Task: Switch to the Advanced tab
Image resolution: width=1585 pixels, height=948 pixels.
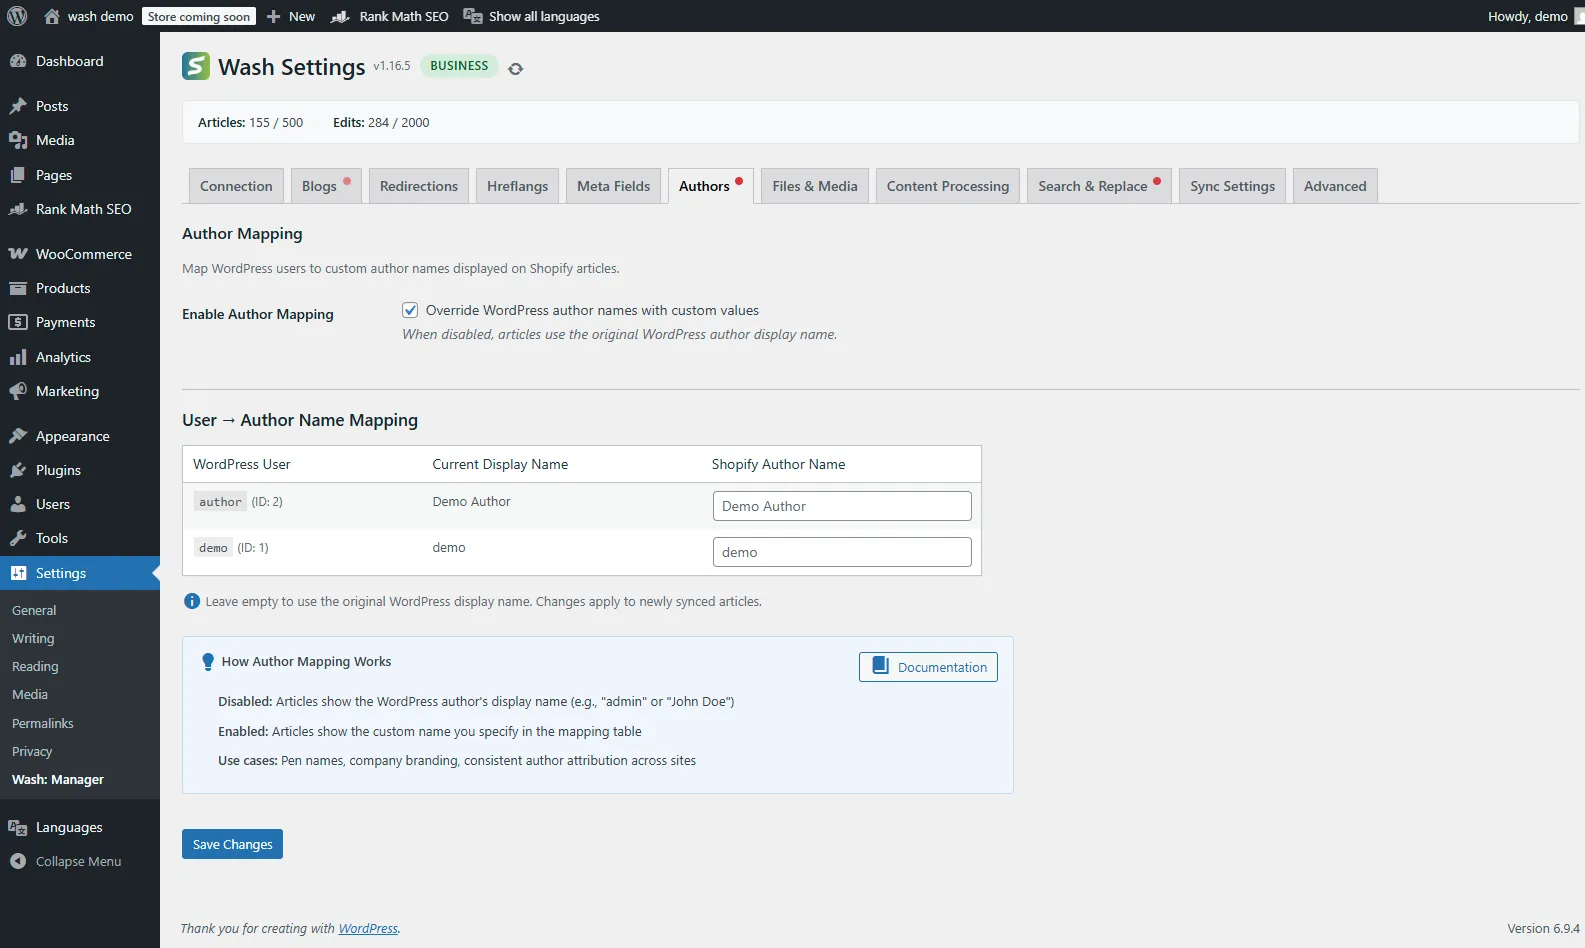Action: (1335, 186)
